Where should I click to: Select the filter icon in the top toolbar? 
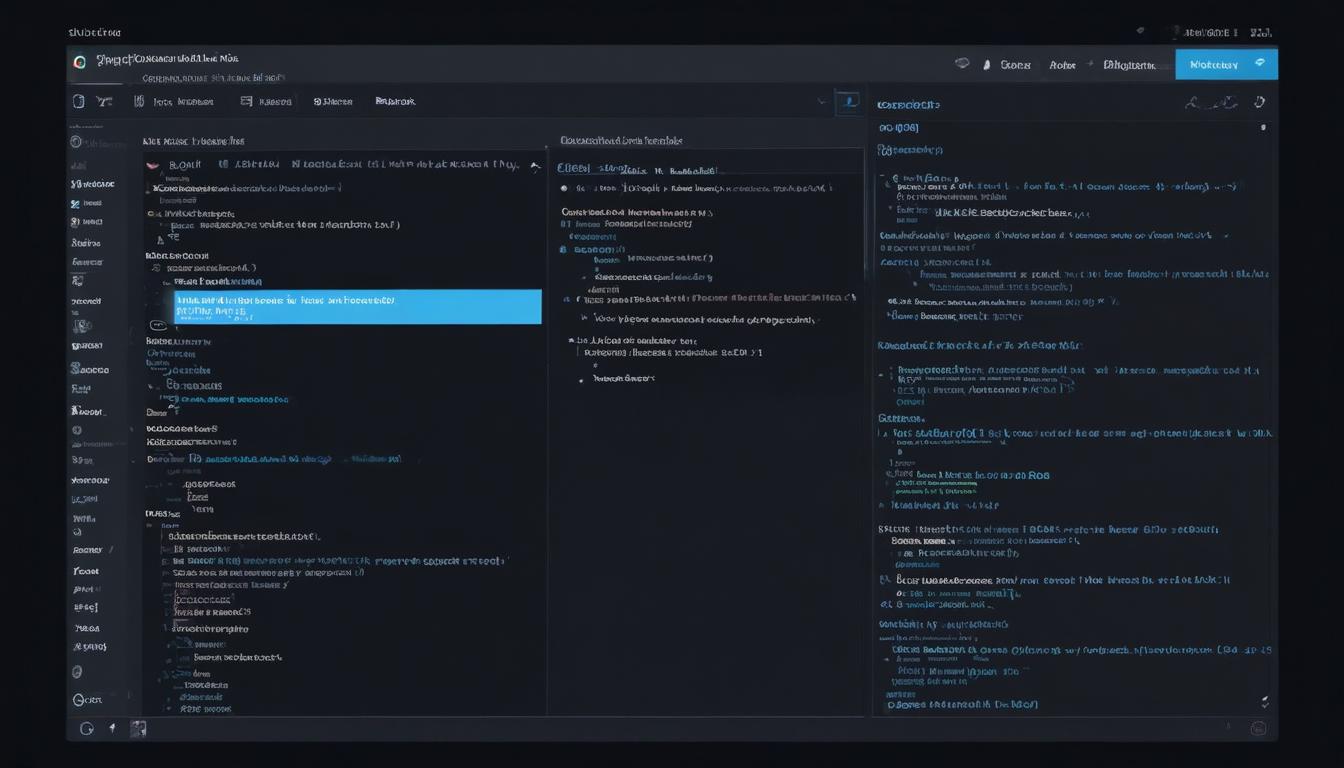105,100
